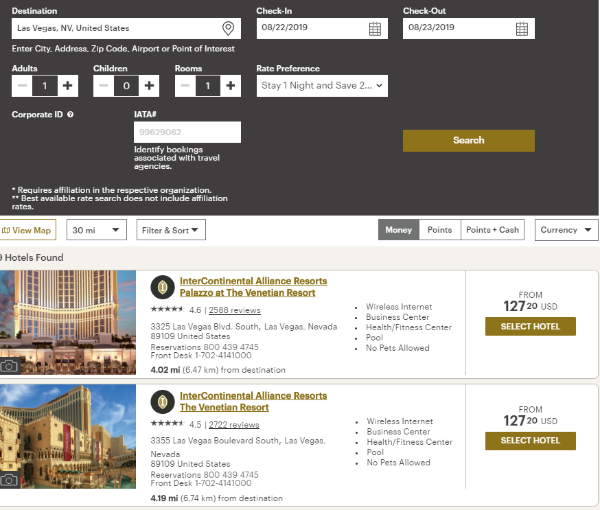Click the Palazzo star rating
The width and height of the screenshot is (600, 510).
click(167, 309)
